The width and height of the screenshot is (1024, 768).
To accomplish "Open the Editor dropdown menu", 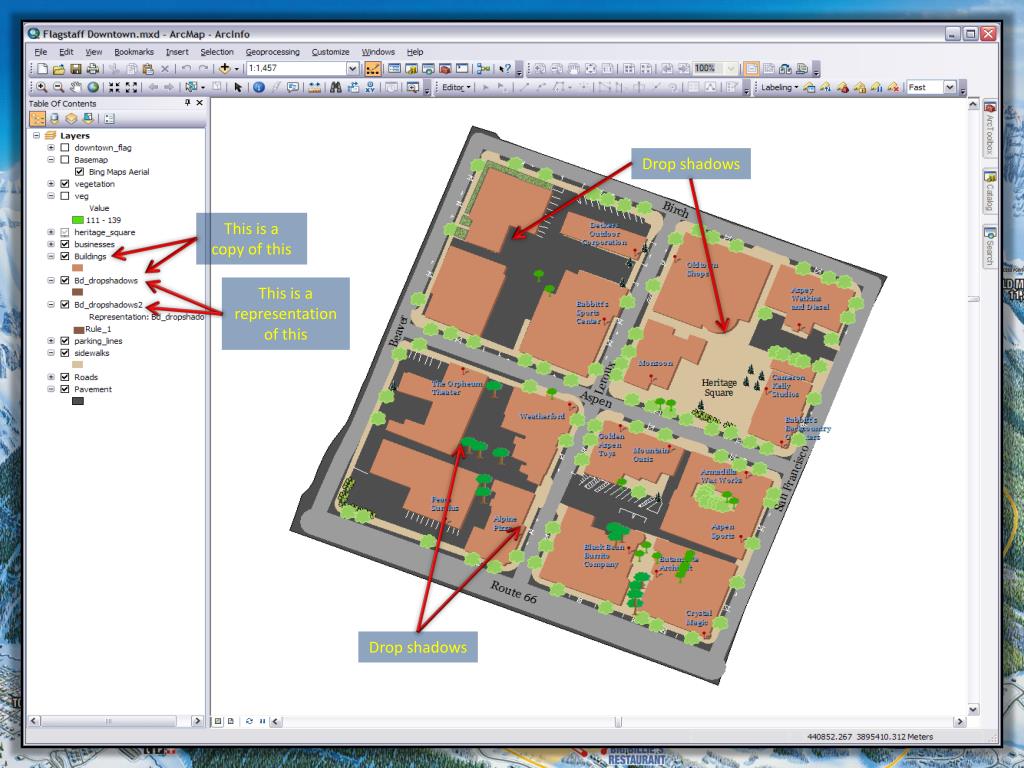I will click(x=456, y=88).
